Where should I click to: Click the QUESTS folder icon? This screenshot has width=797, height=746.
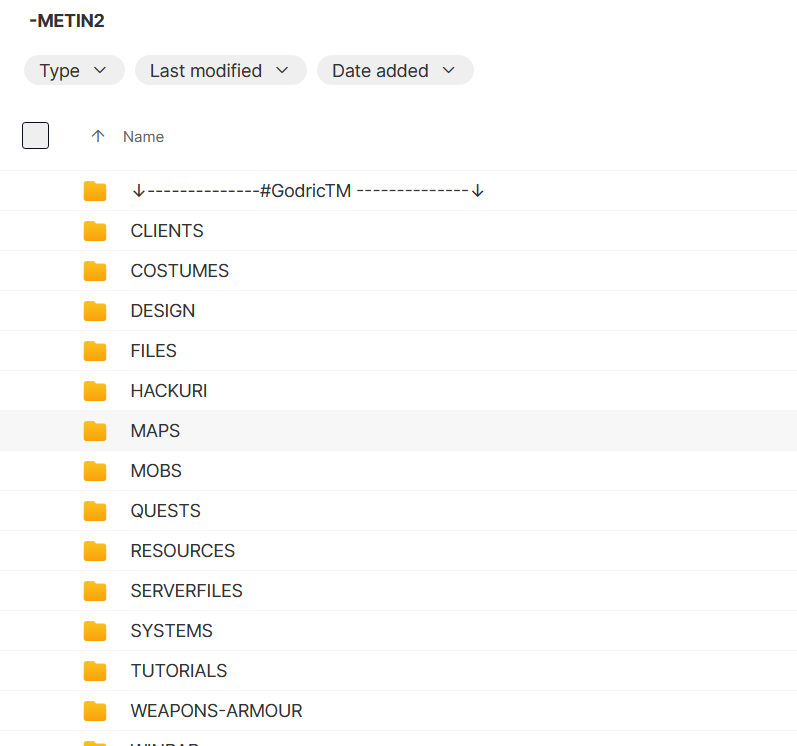(x=95, y=511)
